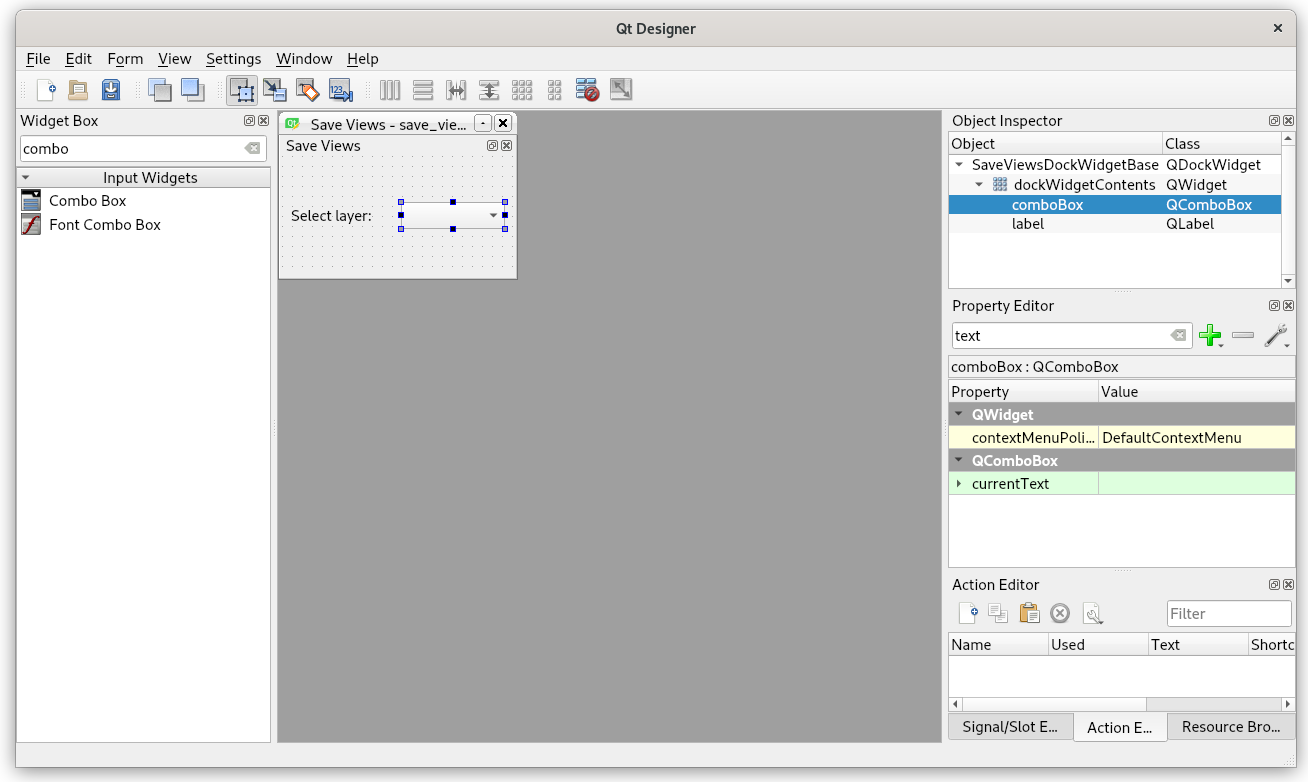
Task: Open the Help menu
Action: coord(363,59)
